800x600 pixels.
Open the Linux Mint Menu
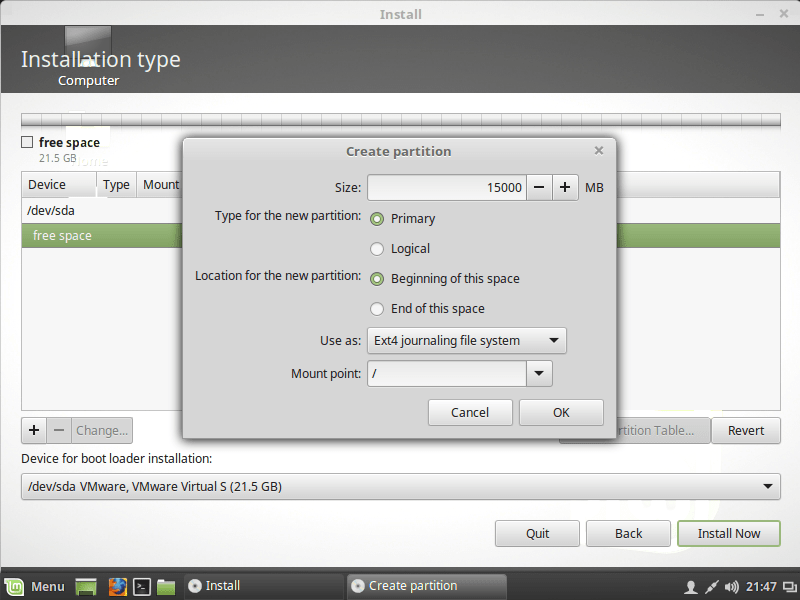point(35,586)
